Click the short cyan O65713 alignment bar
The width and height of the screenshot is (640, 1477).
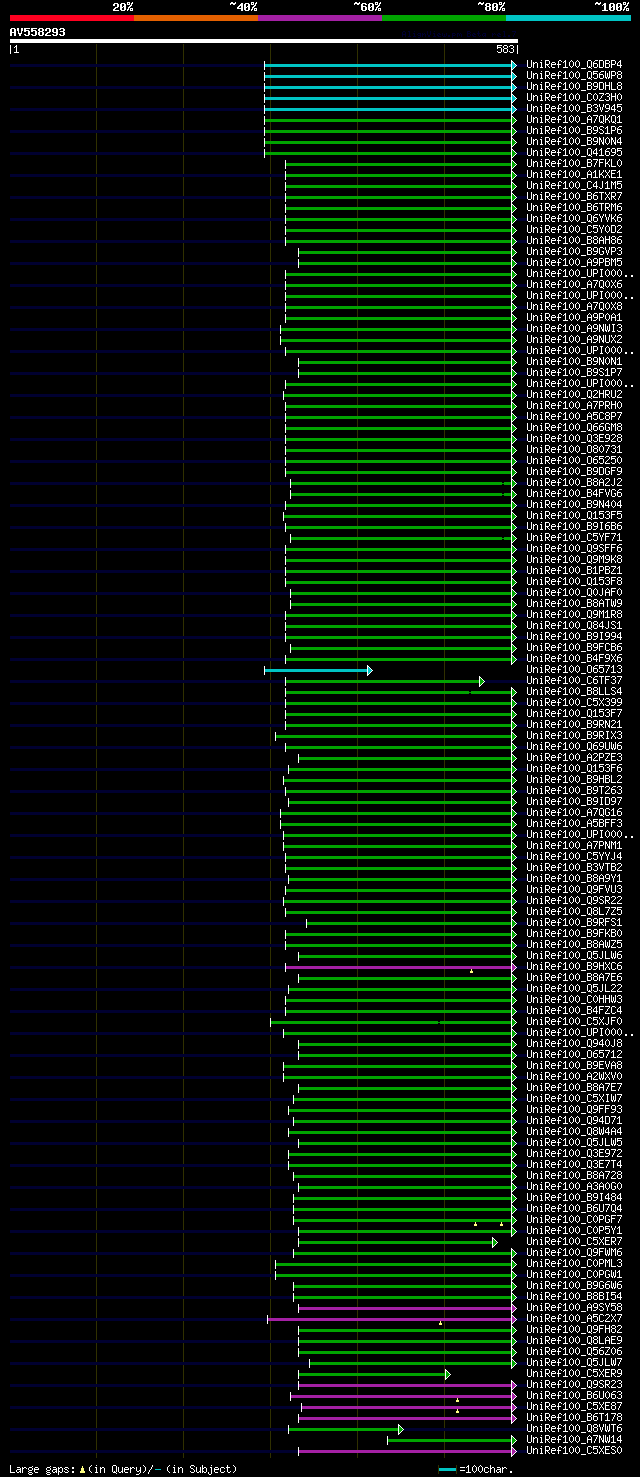point(318,670)
